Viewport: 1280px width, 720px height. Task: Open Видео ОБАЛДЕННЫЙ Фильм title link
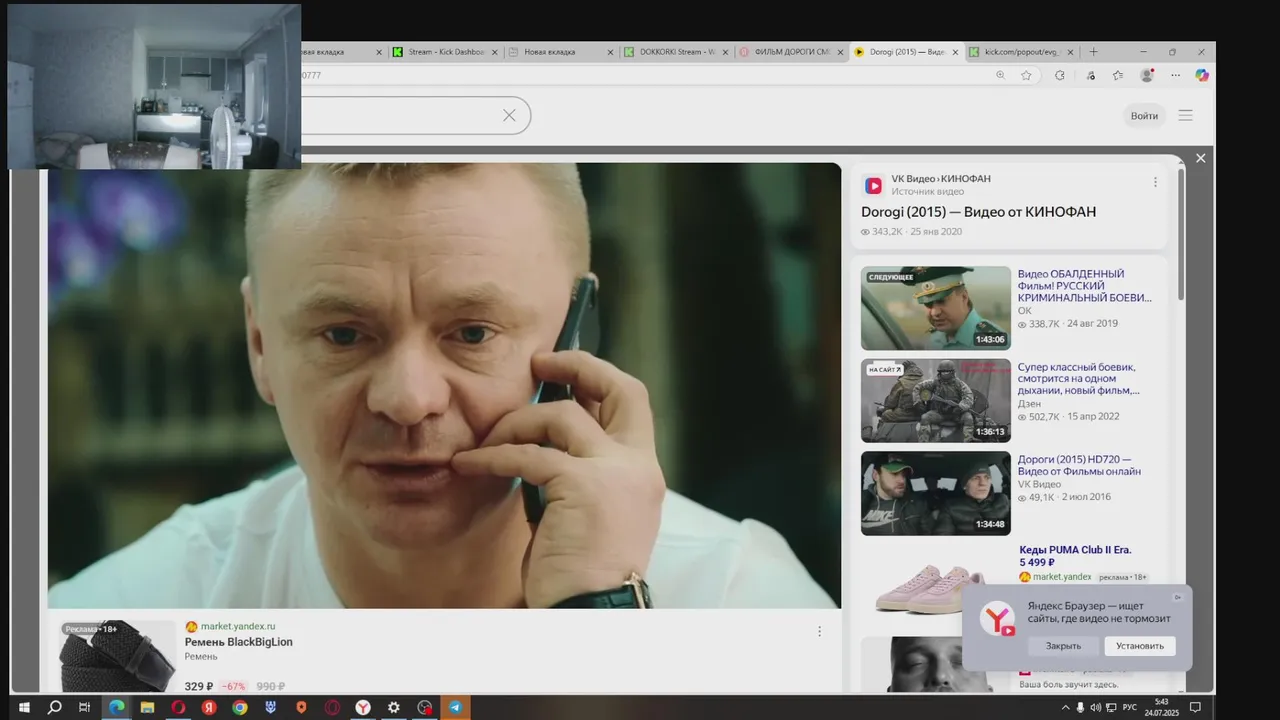click(x=1085, y=286)
